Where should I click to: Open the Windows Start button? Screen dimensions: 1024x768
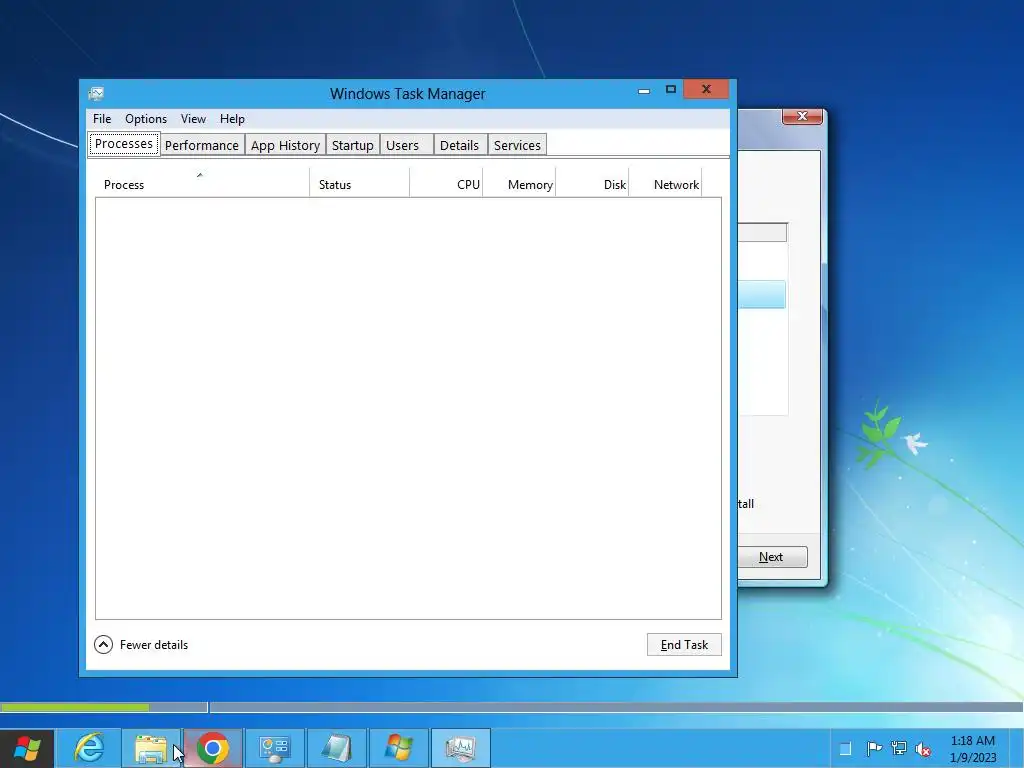[x=27, y=748]
